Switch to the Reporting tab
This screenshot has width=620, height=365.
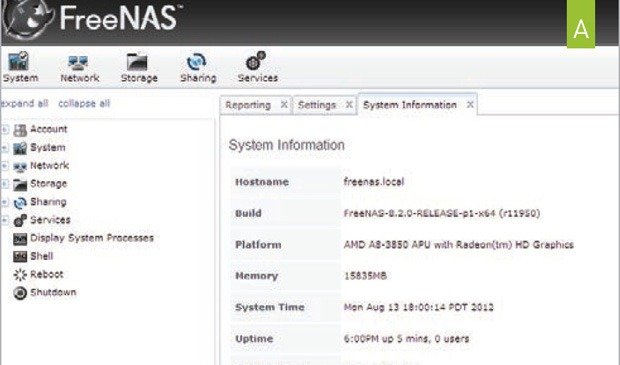tap(248, 105)
